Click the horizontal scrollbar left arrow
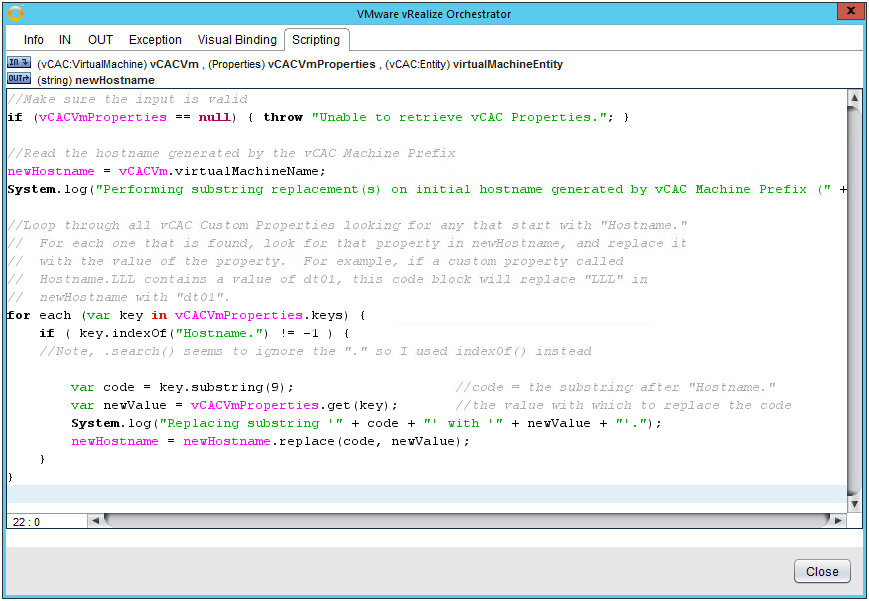869x601 pixels. 95,521
